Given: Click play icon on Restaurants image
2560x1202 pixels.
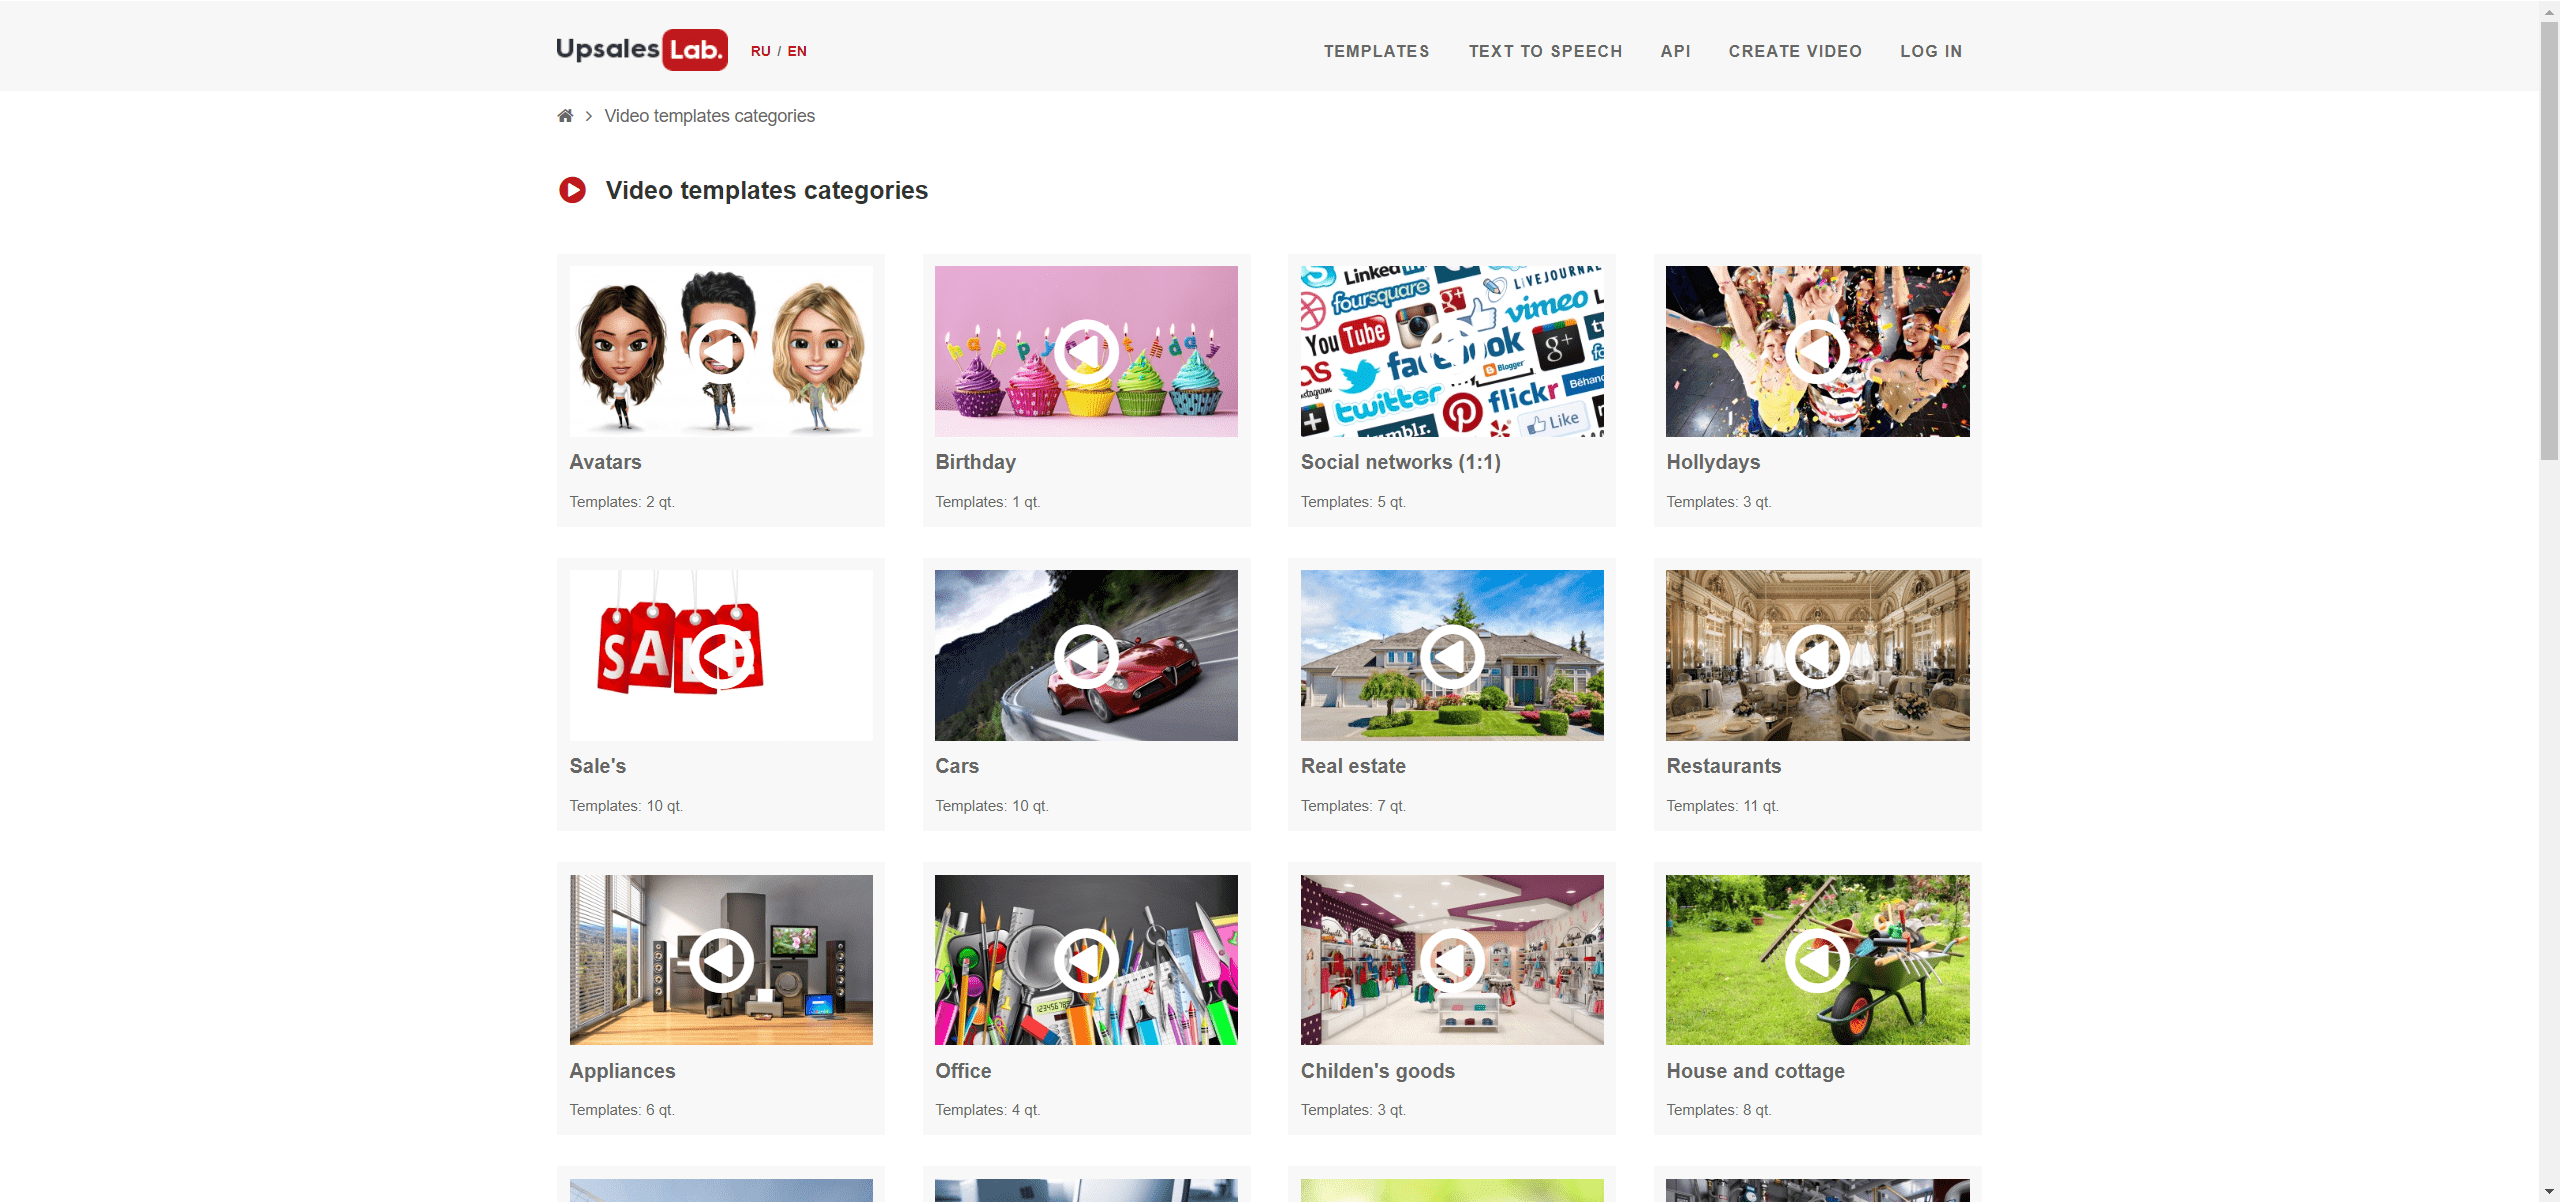Looking at the screenshot, I should [1817, 656].
